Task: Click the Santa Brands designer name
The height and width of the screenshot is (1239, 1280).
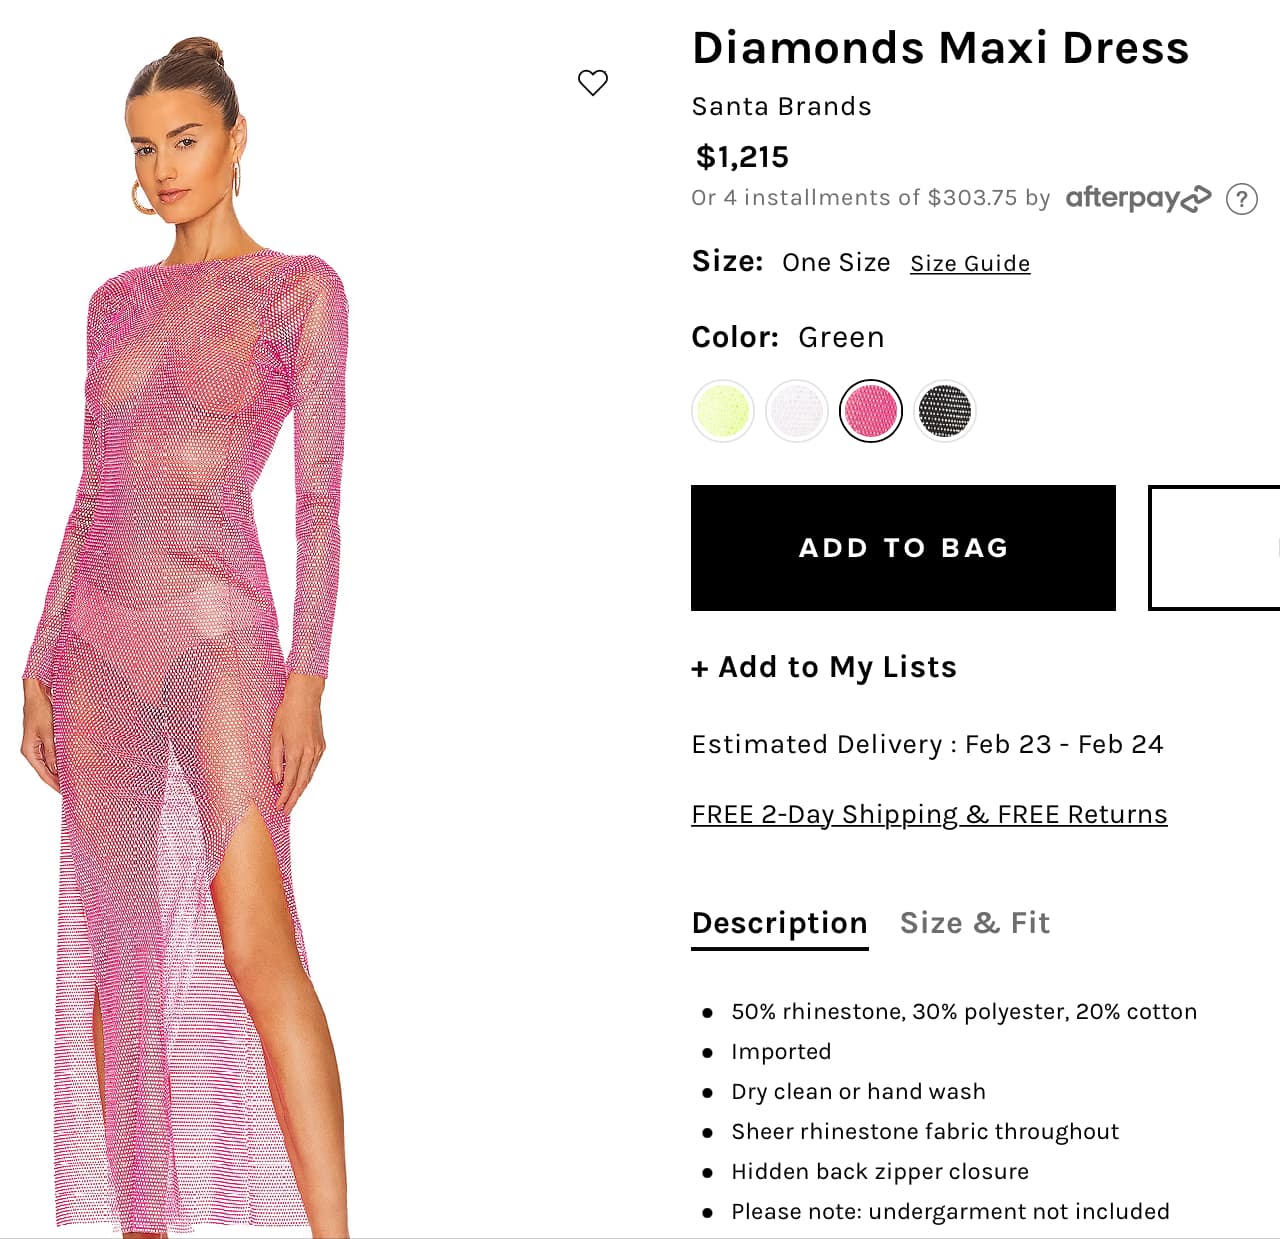Action: 782,106
